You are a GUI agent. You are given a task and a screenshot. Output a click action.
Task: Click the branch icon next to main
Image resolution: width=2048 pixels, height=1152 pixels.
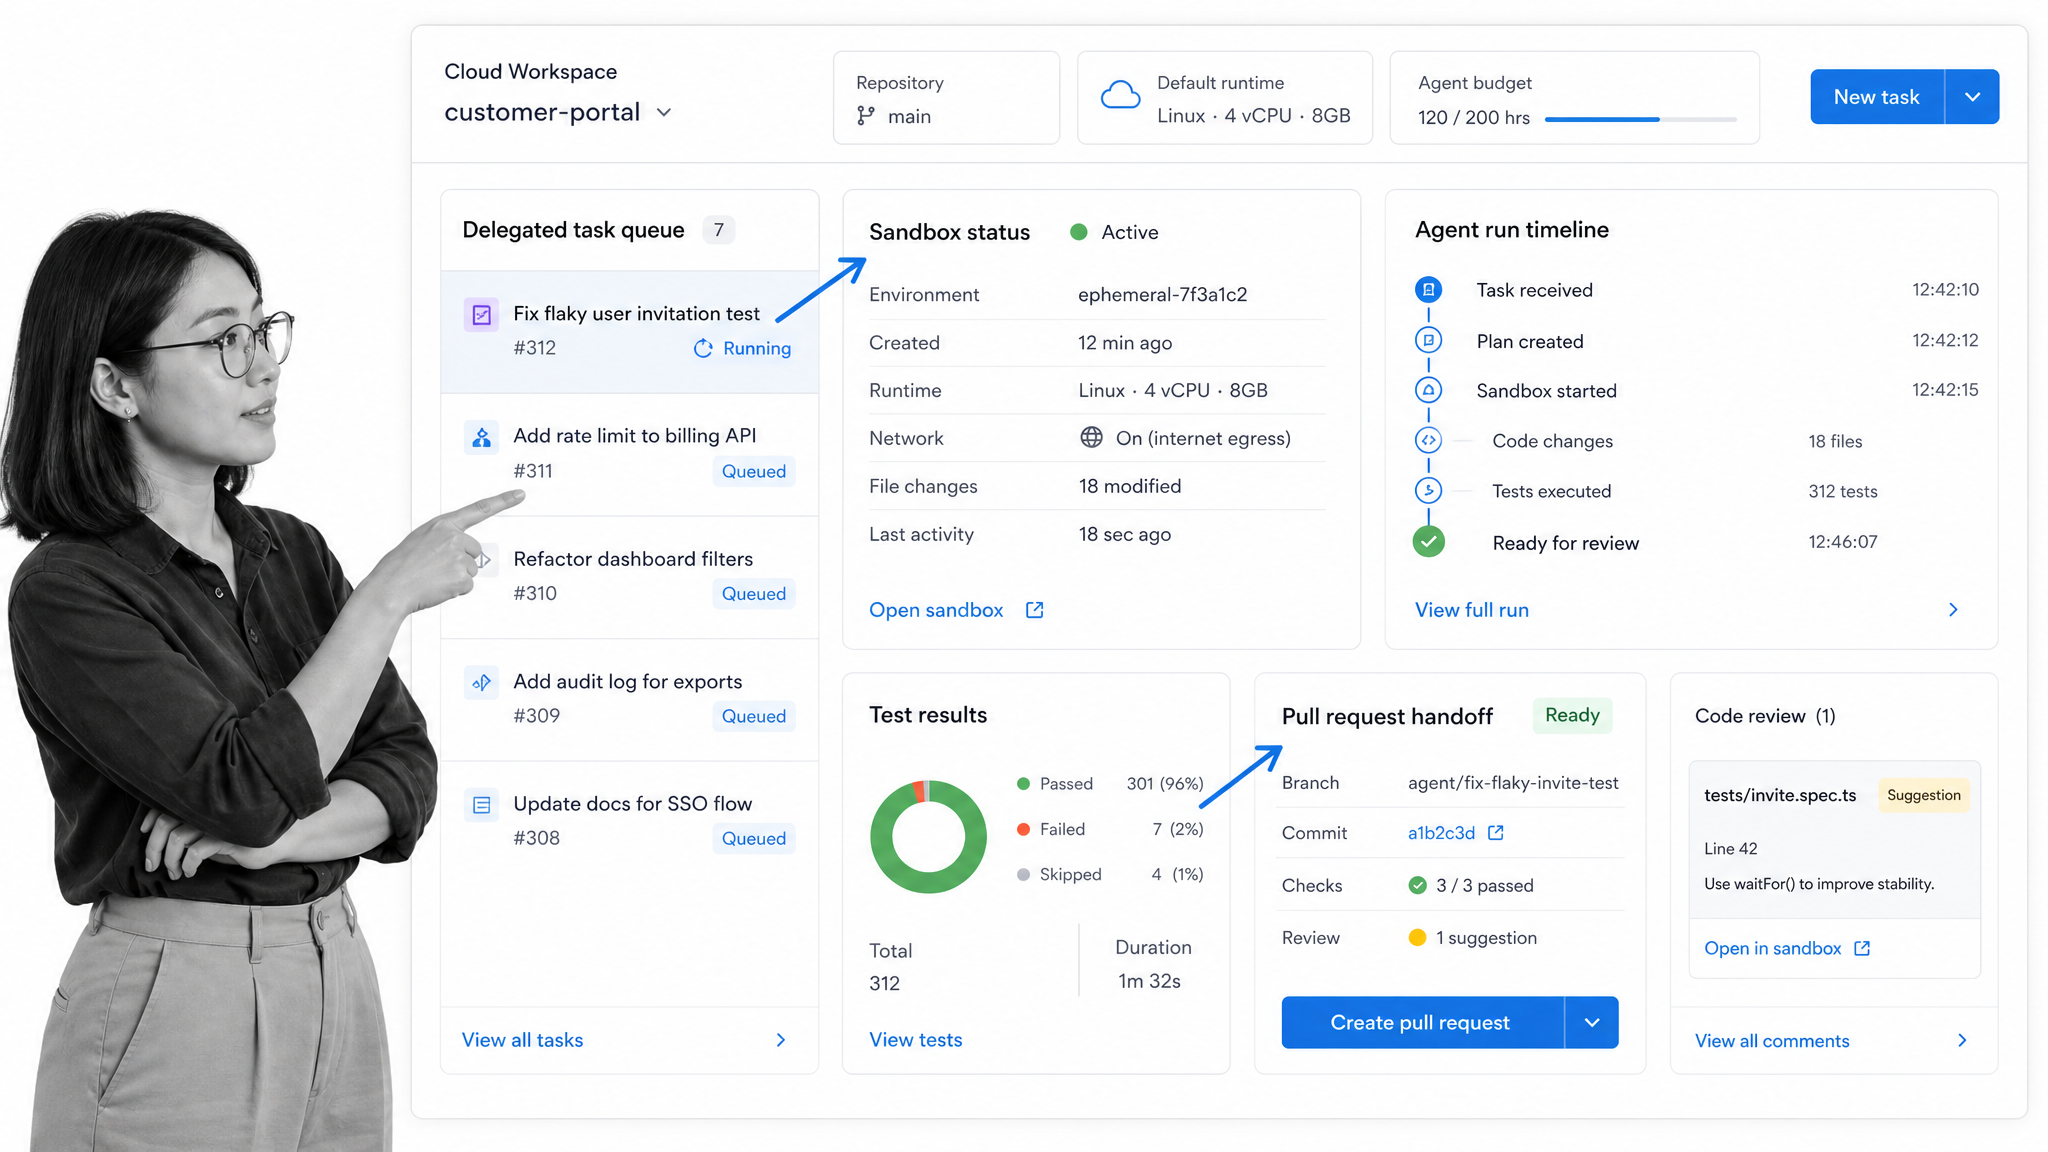[x=866, y=116]
